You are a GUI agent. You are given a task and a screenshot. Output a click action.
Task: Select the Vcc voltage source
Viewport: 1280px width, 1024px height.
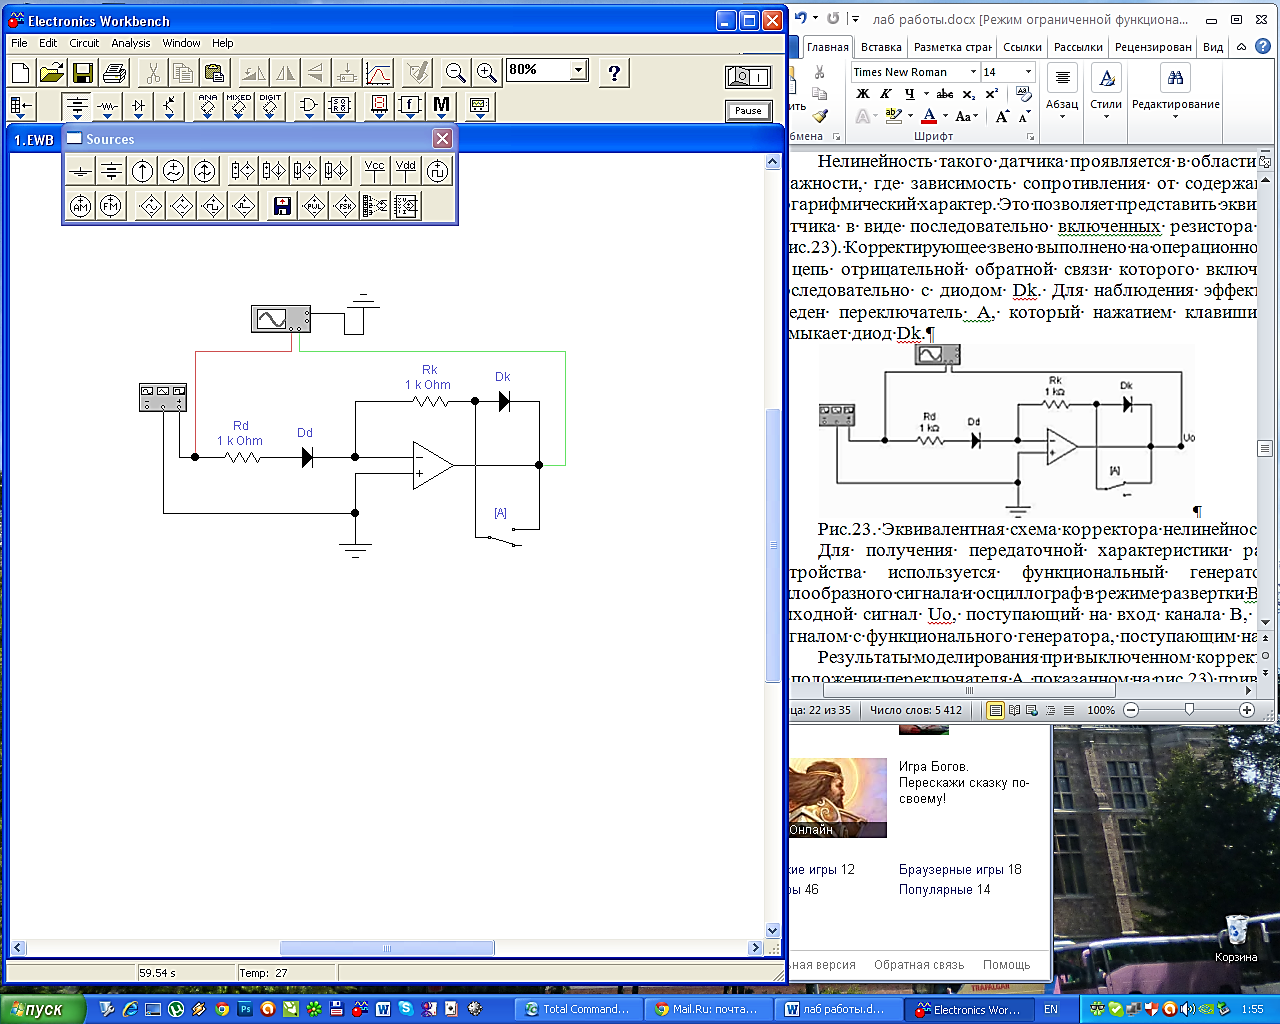coord(374,171)
